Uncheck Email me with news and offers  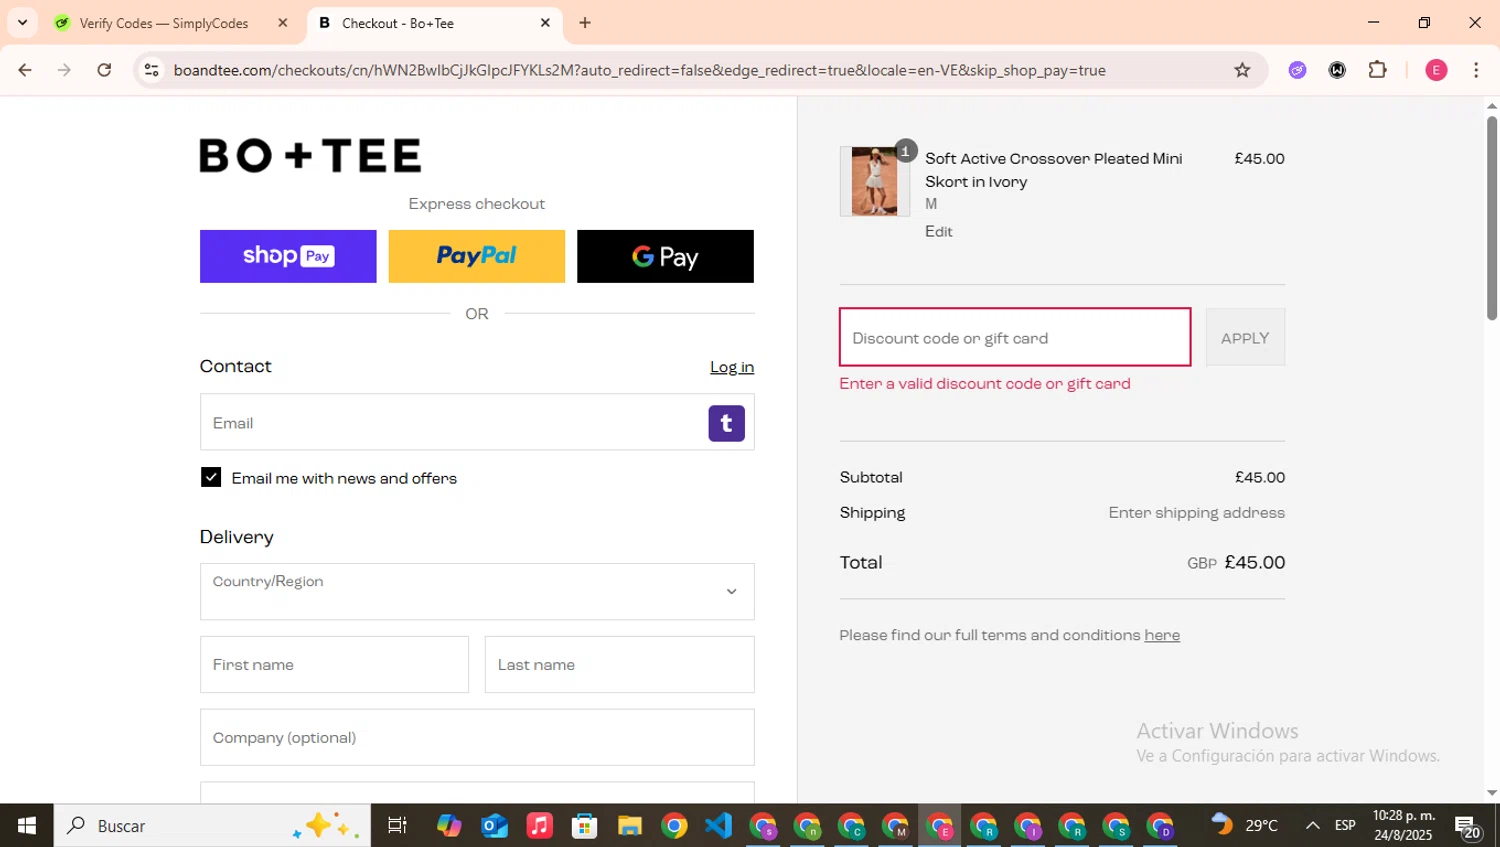[x=211, y=477]
